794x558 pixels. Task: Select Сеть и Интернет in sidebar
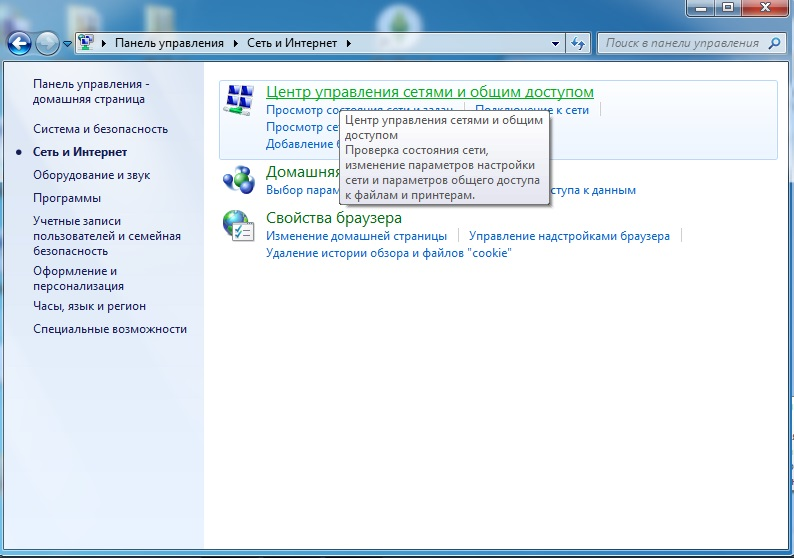(x=80, y=152)
